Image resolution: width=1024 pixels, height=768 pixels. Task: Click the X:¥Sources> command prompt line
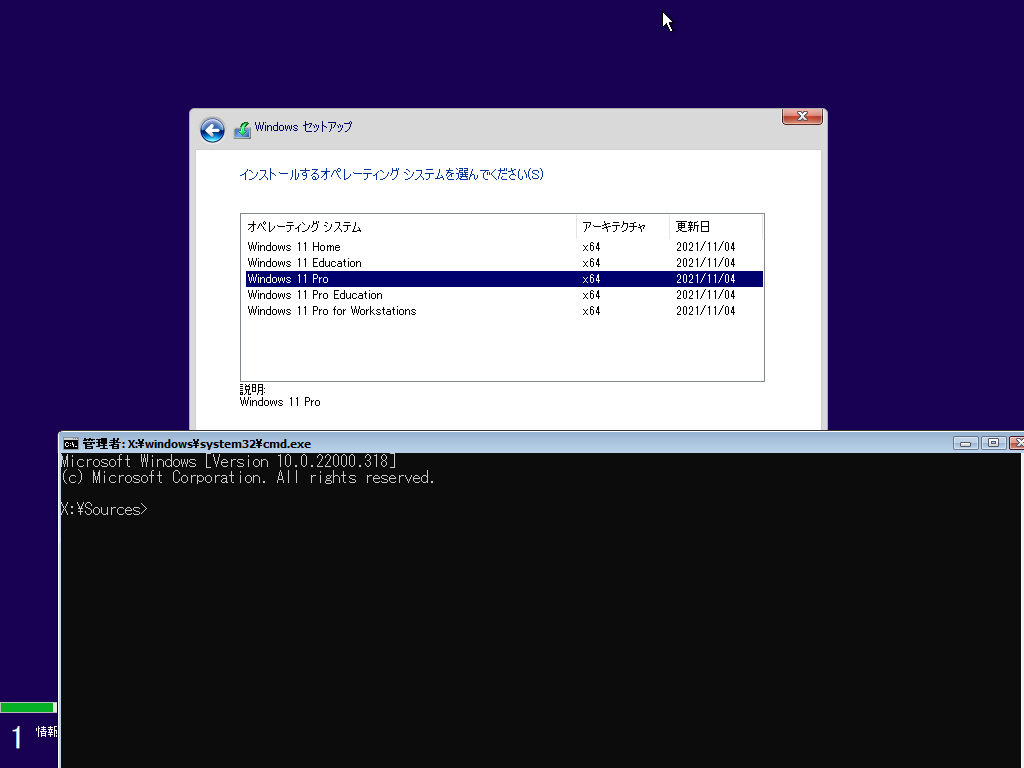point(104,509)
